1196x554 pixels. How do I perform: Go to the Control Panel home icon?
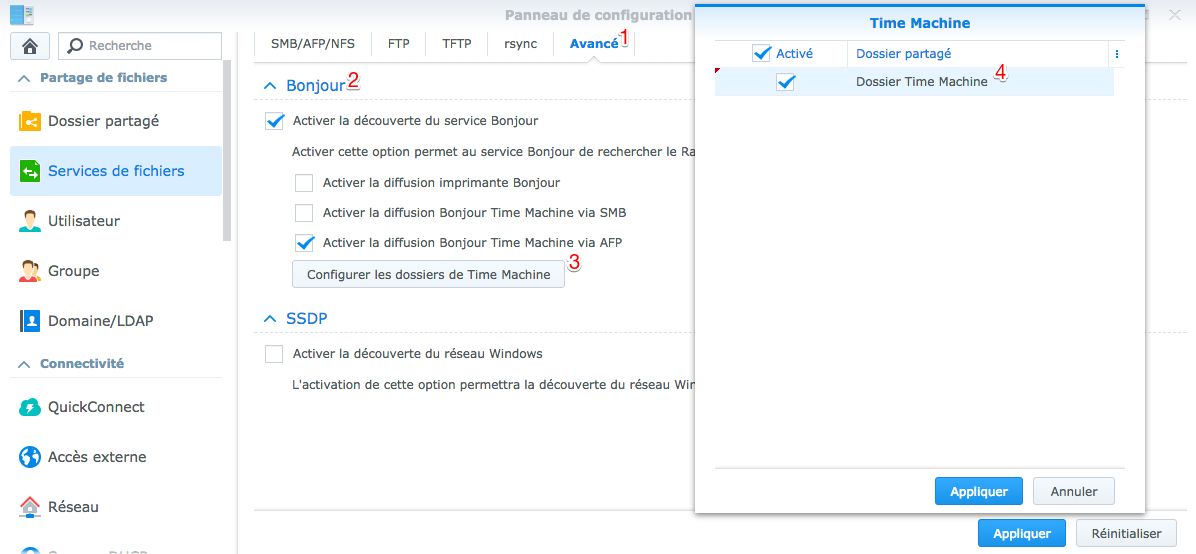click(x=30, y=46)
